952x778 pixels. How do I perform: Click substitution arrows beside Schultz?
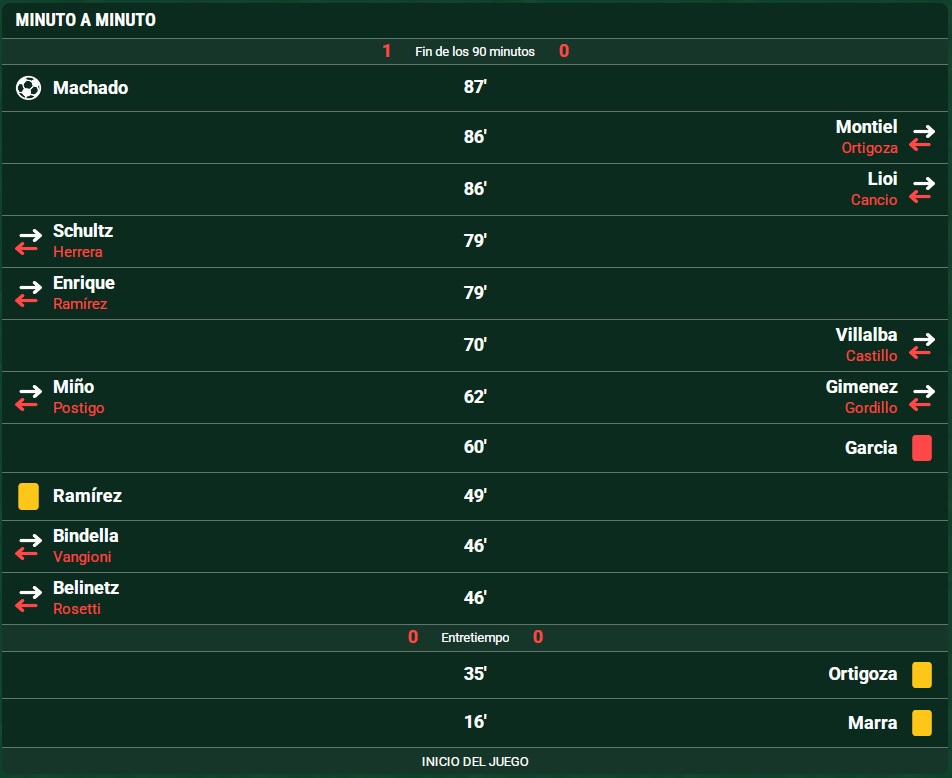pos(29,242)
